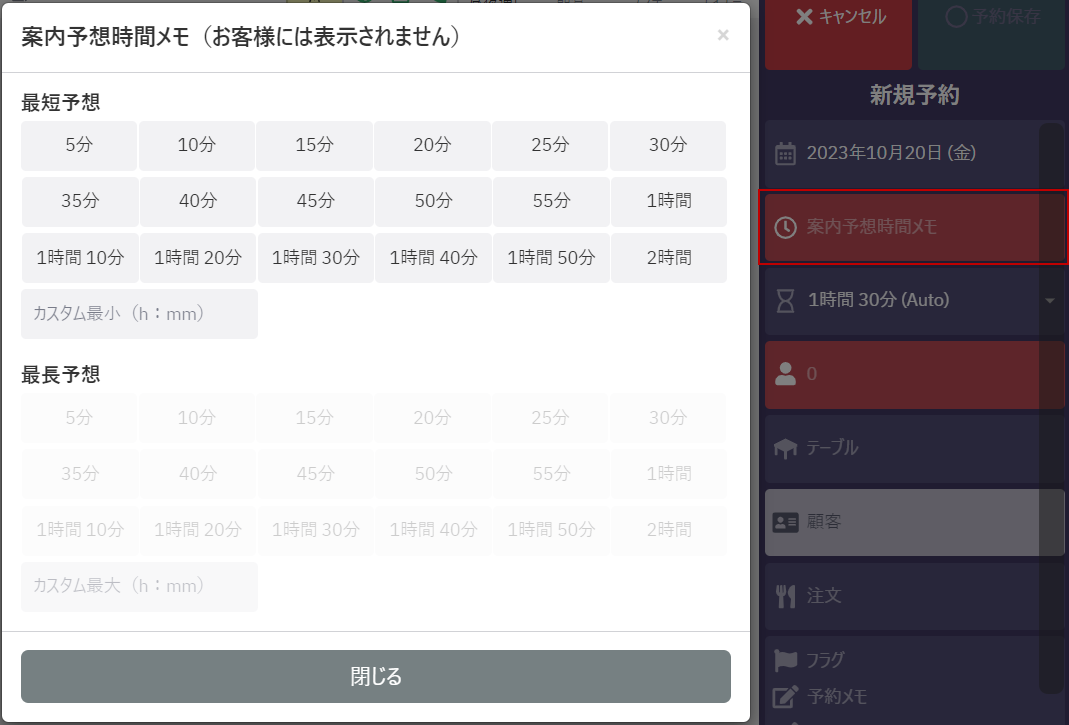
Task: Click the 予約保存 save button
Action: point(991,17)
